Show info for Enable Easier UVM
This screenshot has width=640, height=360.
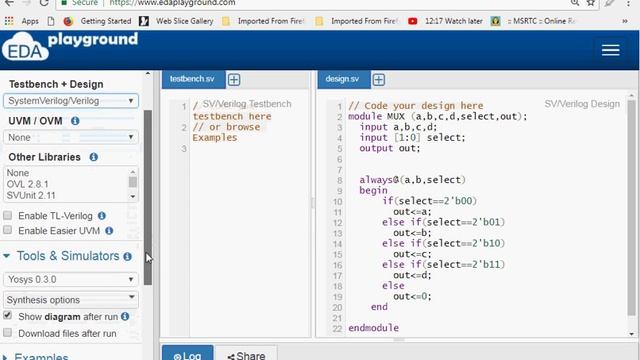(109, 231)
